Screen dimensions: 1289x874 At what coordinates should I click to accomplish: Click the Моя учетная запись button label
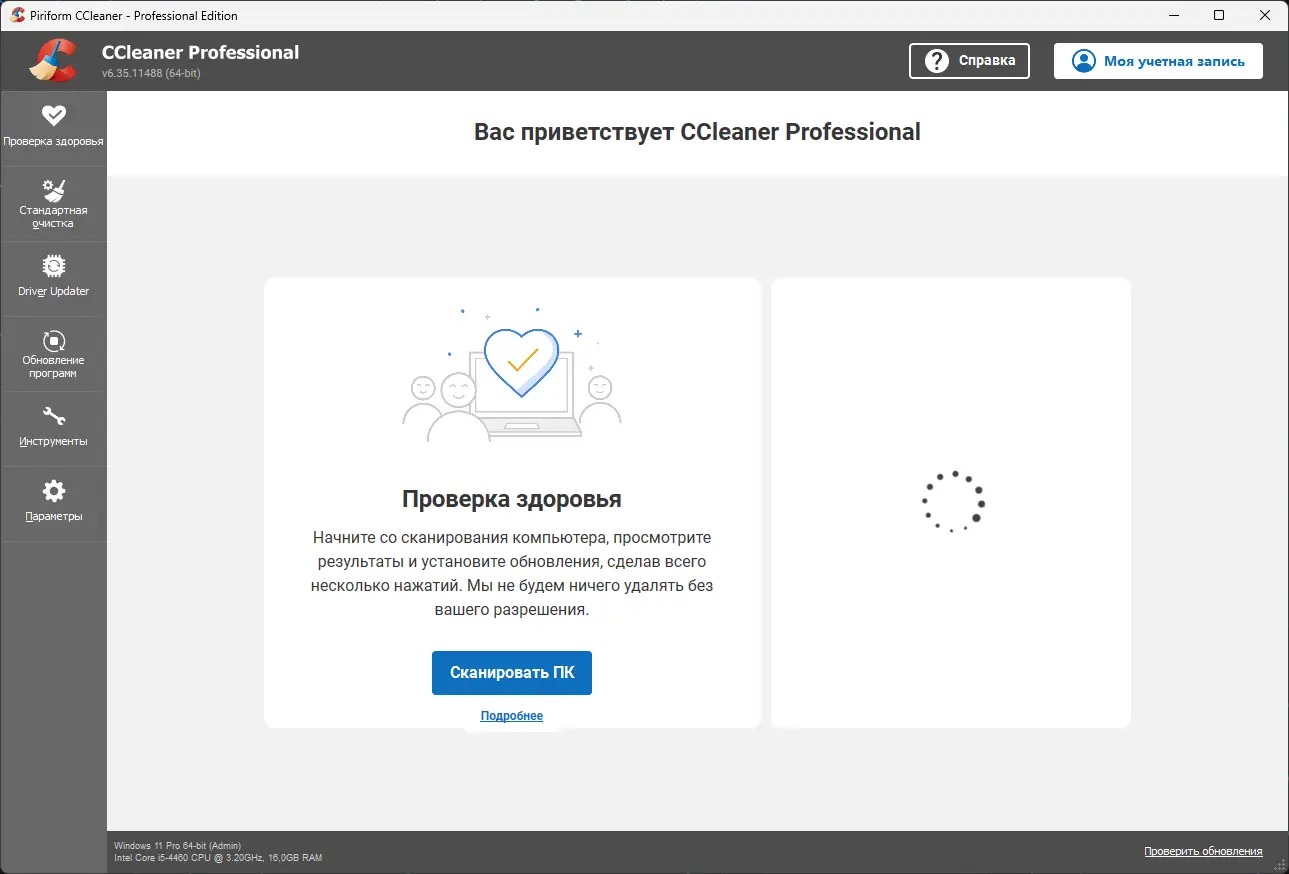(1174, 61)
